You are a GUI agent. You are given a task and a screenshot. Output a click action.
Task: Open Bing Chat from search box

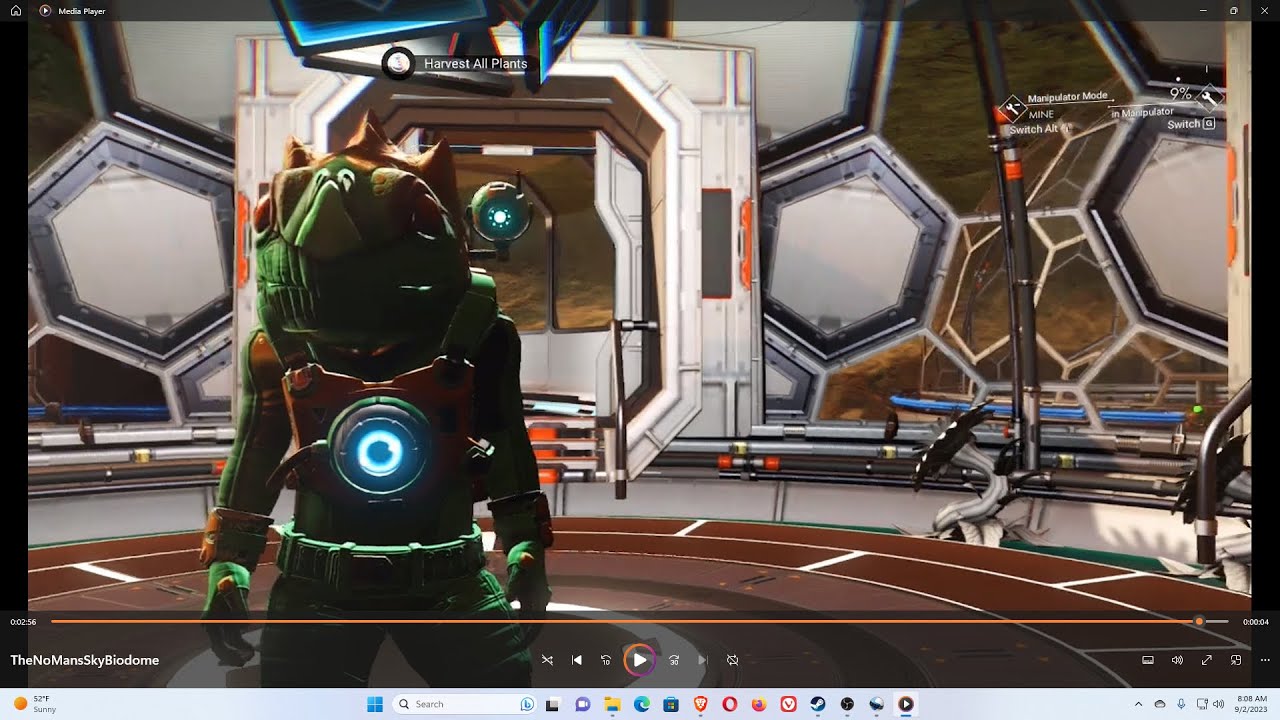point(526,704)
